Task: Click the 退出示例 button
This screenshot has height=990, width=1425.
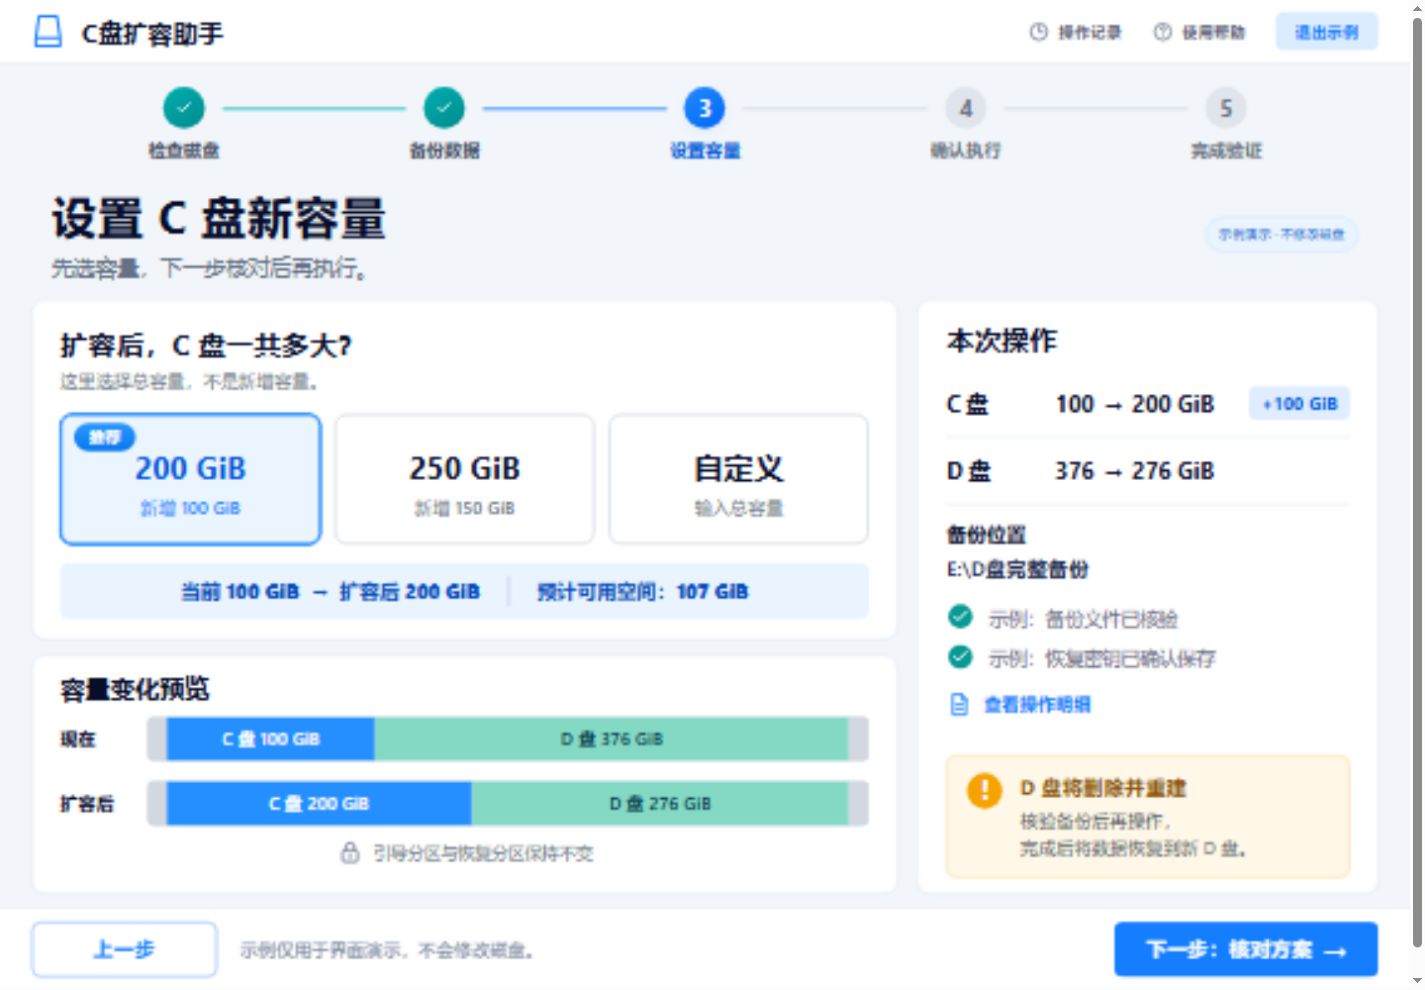Action: pos(1326,32)
